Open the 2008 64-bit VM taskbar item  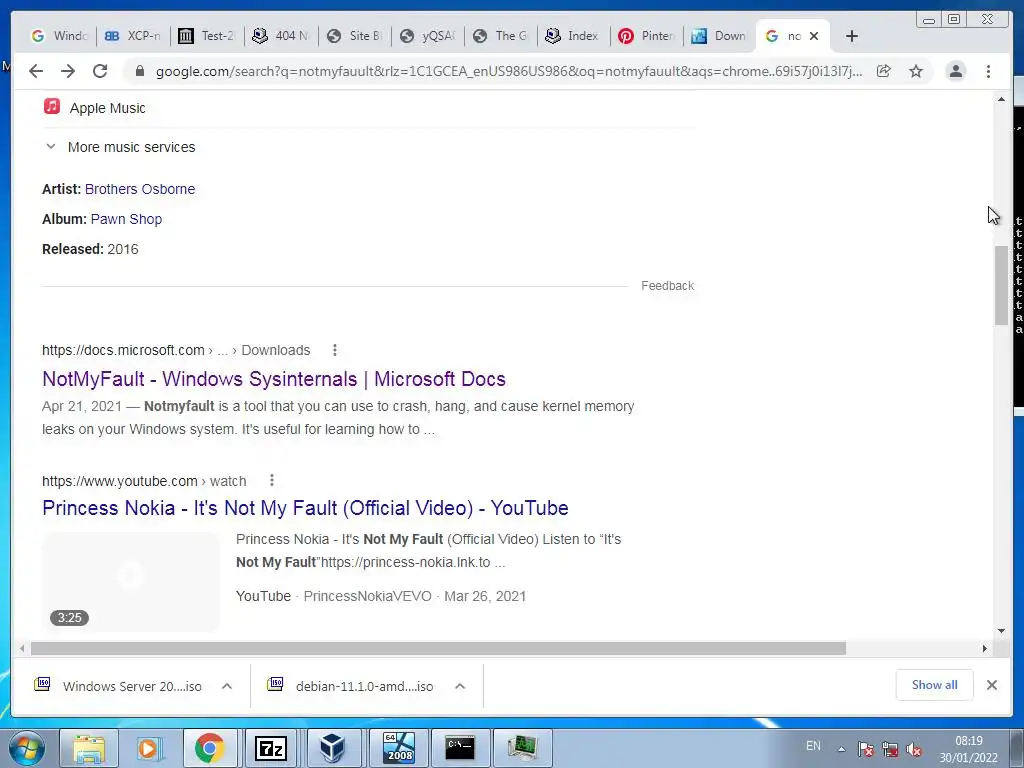click(399, 748)
